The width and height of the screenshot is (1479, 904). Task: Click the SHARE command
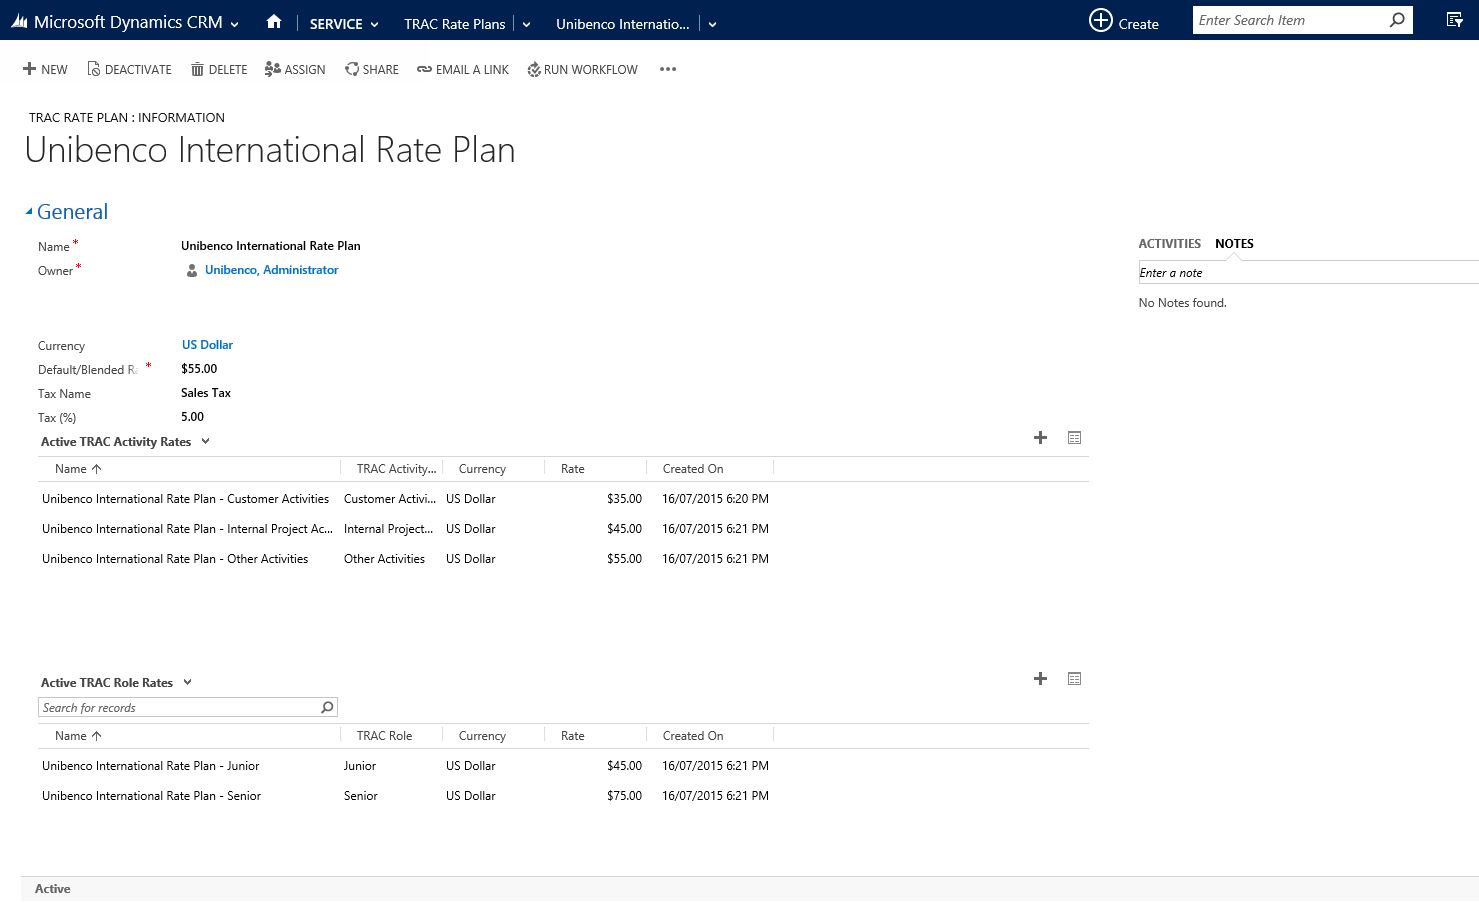click(x=372, y=69)
